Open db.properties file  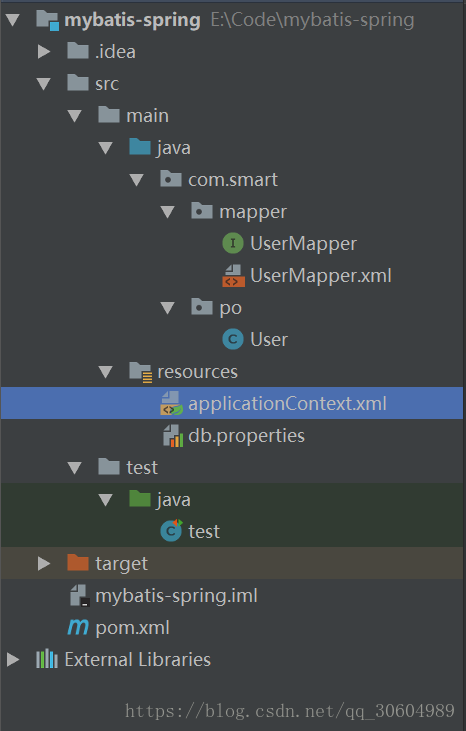pos(247,436)
